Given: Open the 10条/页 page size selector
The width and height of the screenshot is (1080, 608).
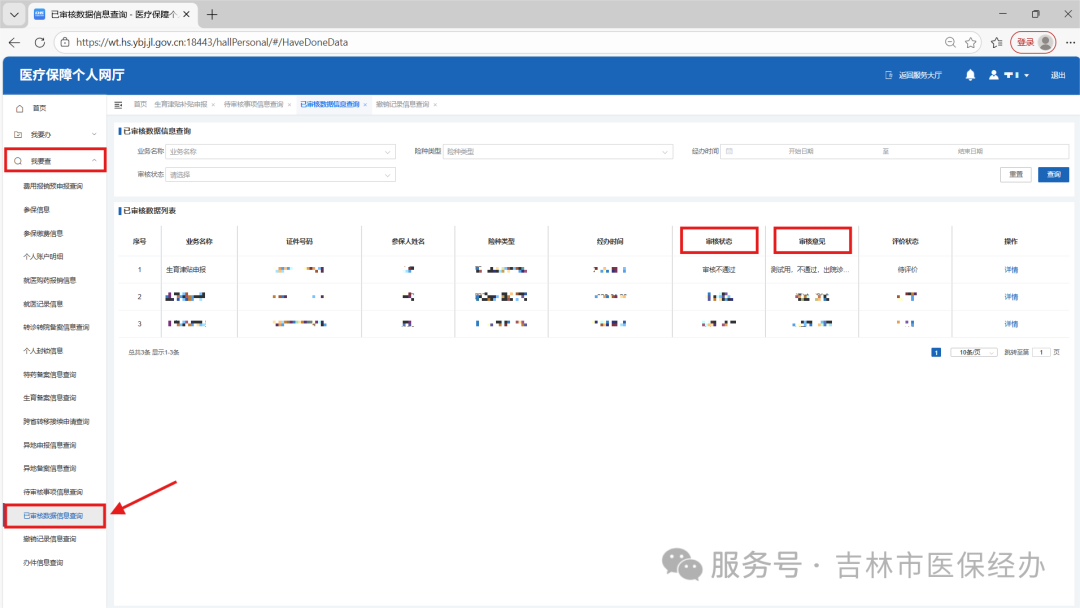Looking at the screenshot, I should click(x=973, y=352).
